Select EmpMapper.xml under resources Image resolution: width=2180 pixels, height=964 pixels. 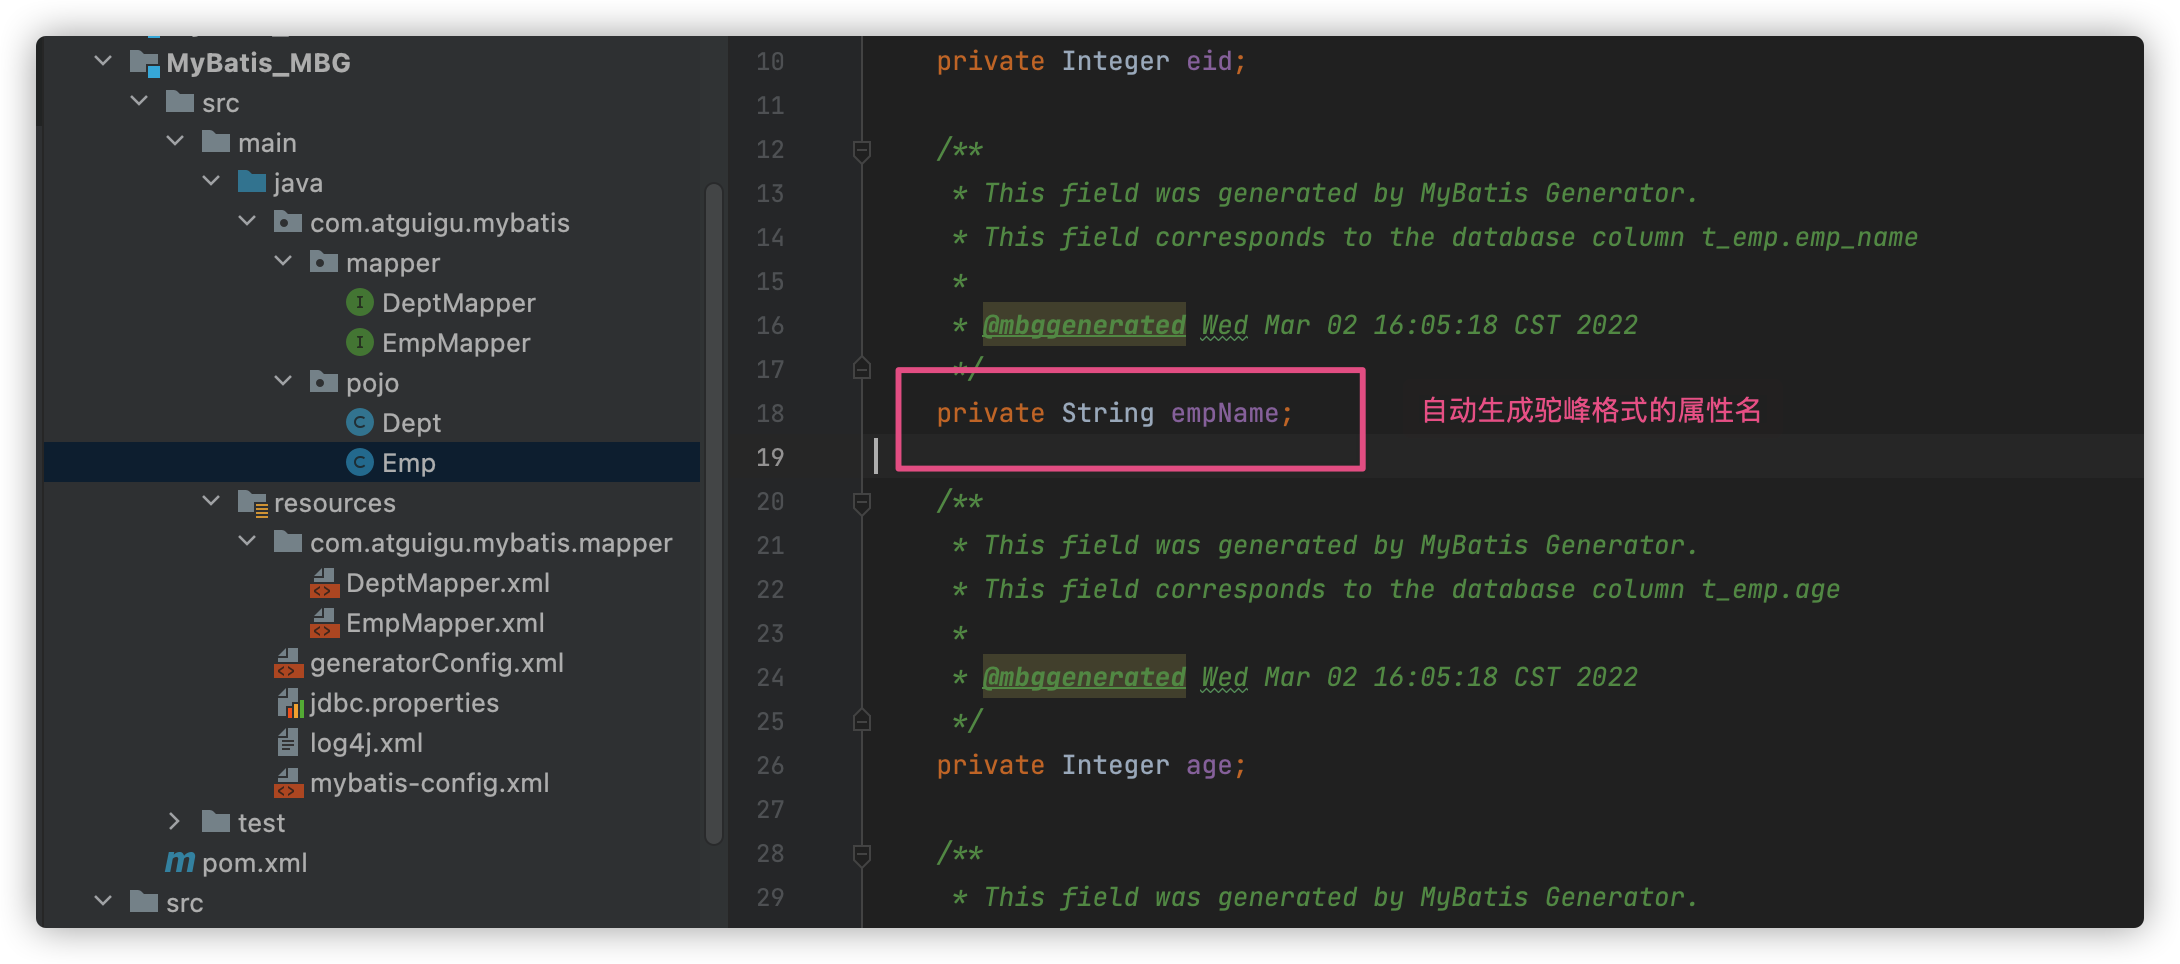click(445, 622)
